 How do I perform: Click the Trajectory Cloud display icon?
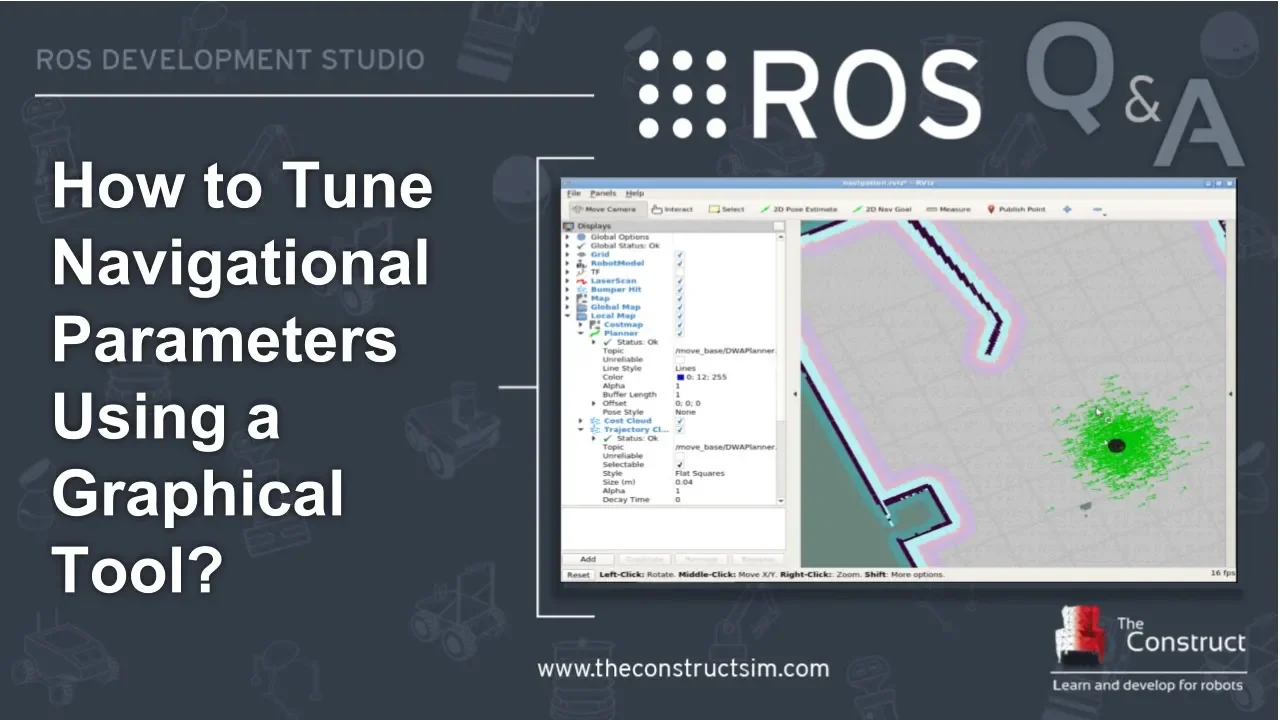(x=595, y=430)
